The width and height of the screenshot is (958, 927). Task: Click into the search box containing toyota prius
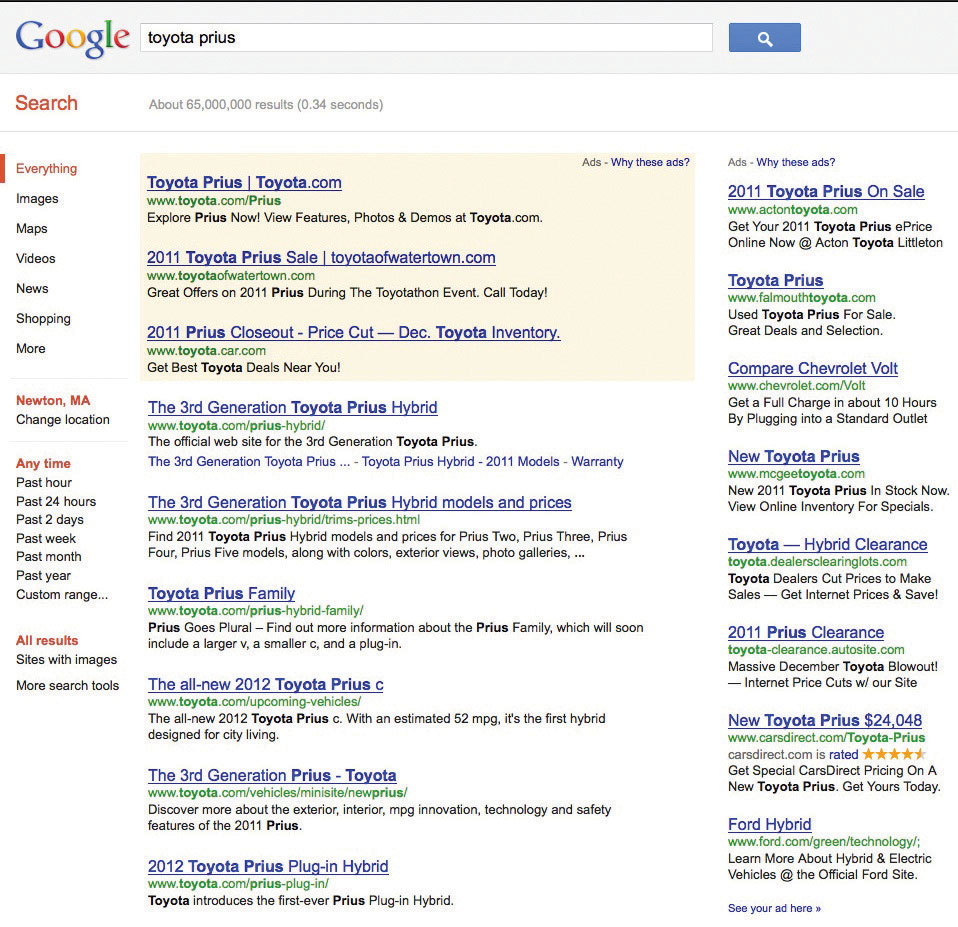[x=426, y=38]
